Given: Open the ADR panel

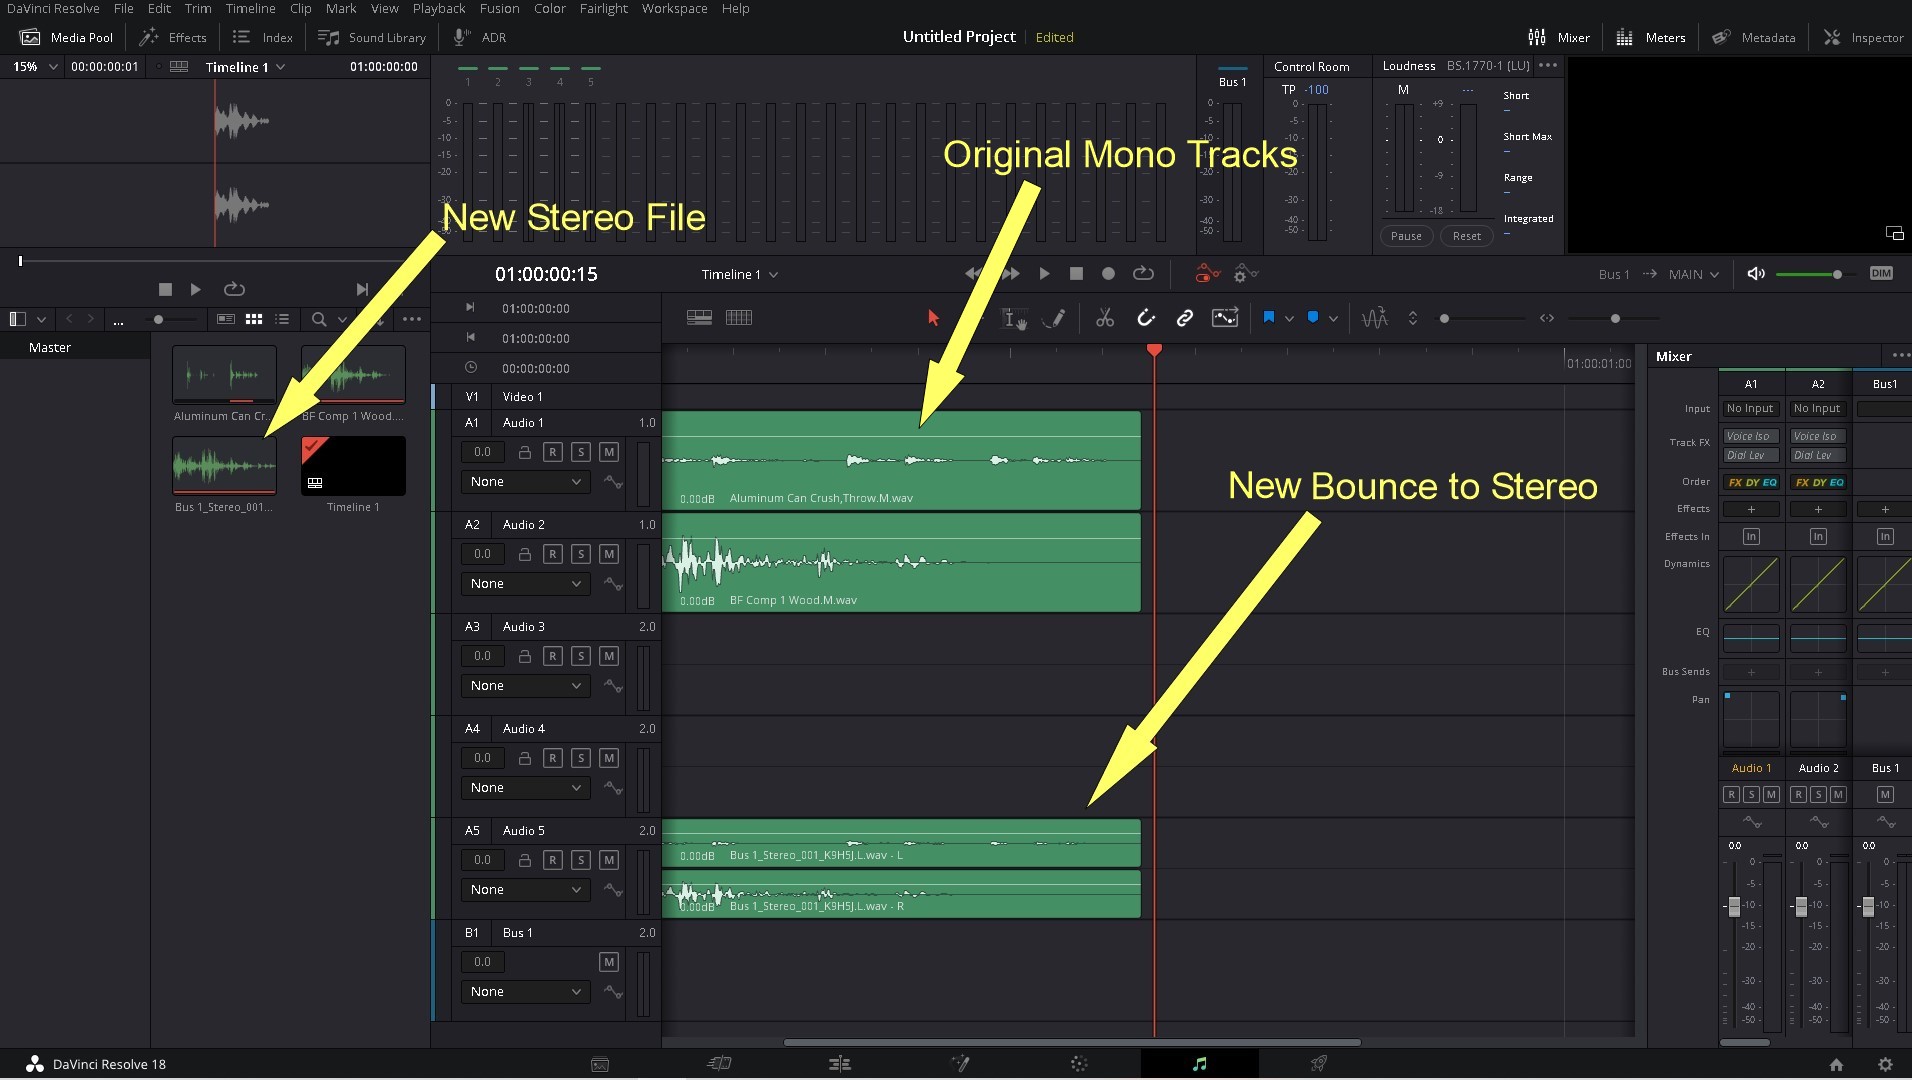Looking at the screenshot, I should (479, 37).
